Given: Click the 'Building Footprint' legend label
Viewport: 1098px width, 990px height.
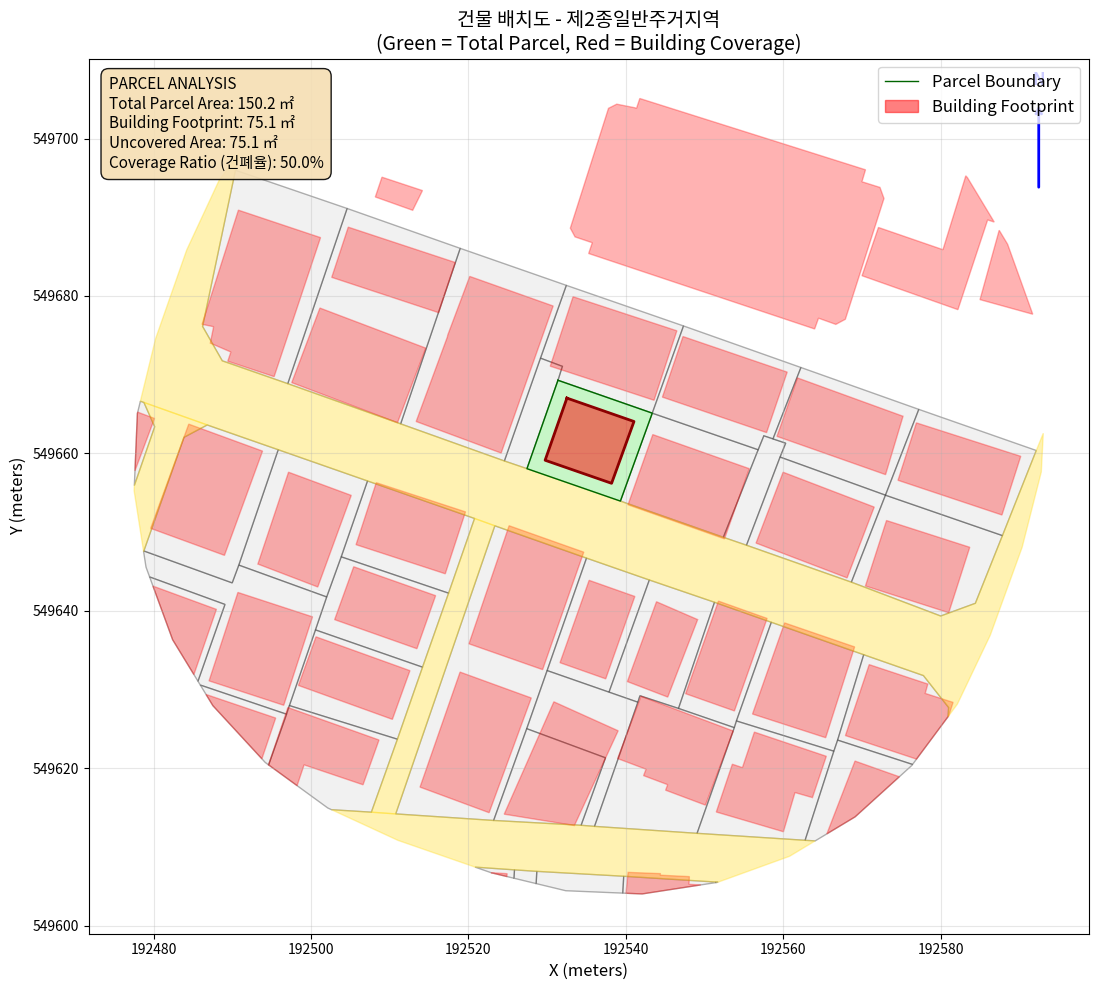Looking at the screenshot, I should pyautogui.click(x=1002, y=106).
